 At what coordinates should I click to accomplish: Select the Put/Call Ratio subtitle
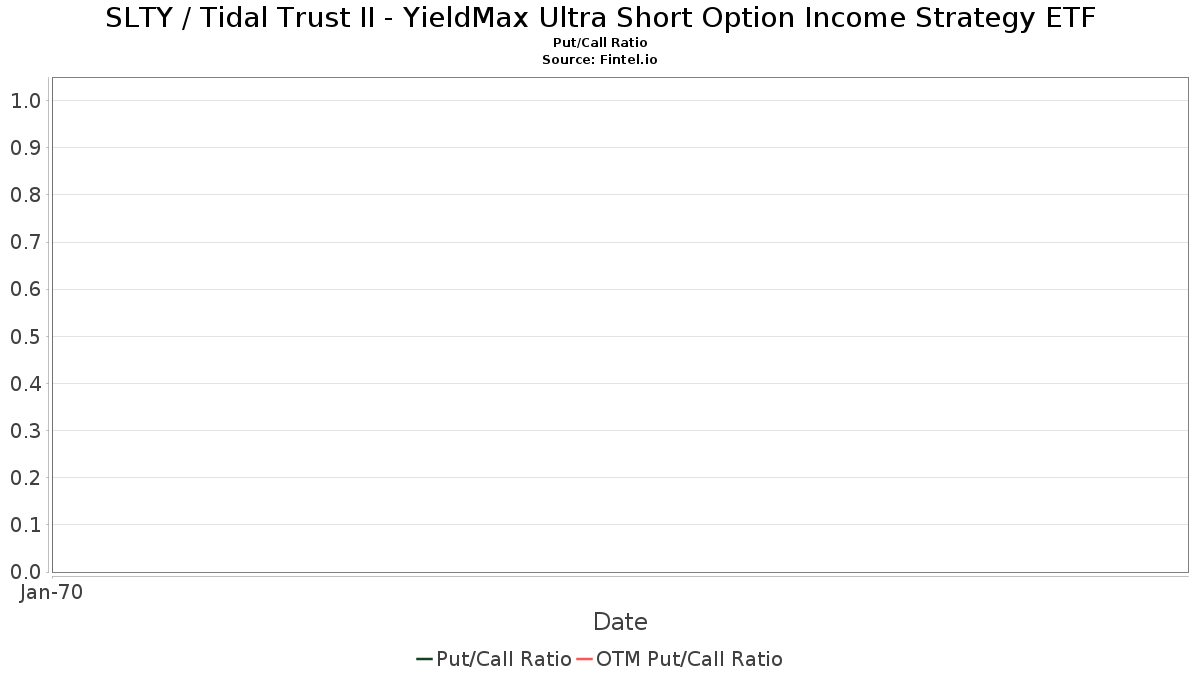600,43
